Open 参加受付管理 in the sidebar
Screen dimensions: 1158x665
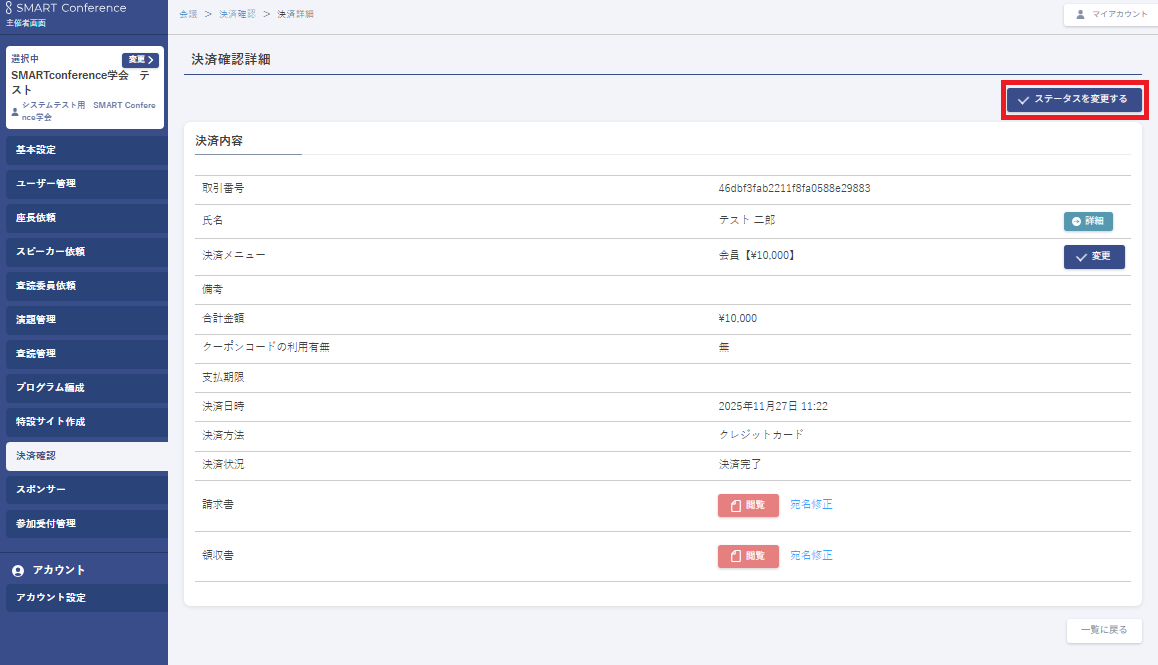pyautogui.click(x=84, y=524)
